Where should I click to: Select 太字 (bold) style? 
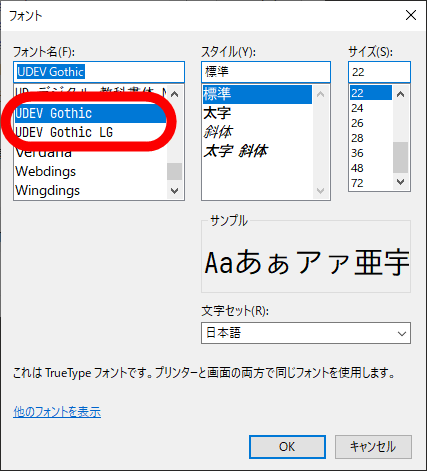pos(257,113)
